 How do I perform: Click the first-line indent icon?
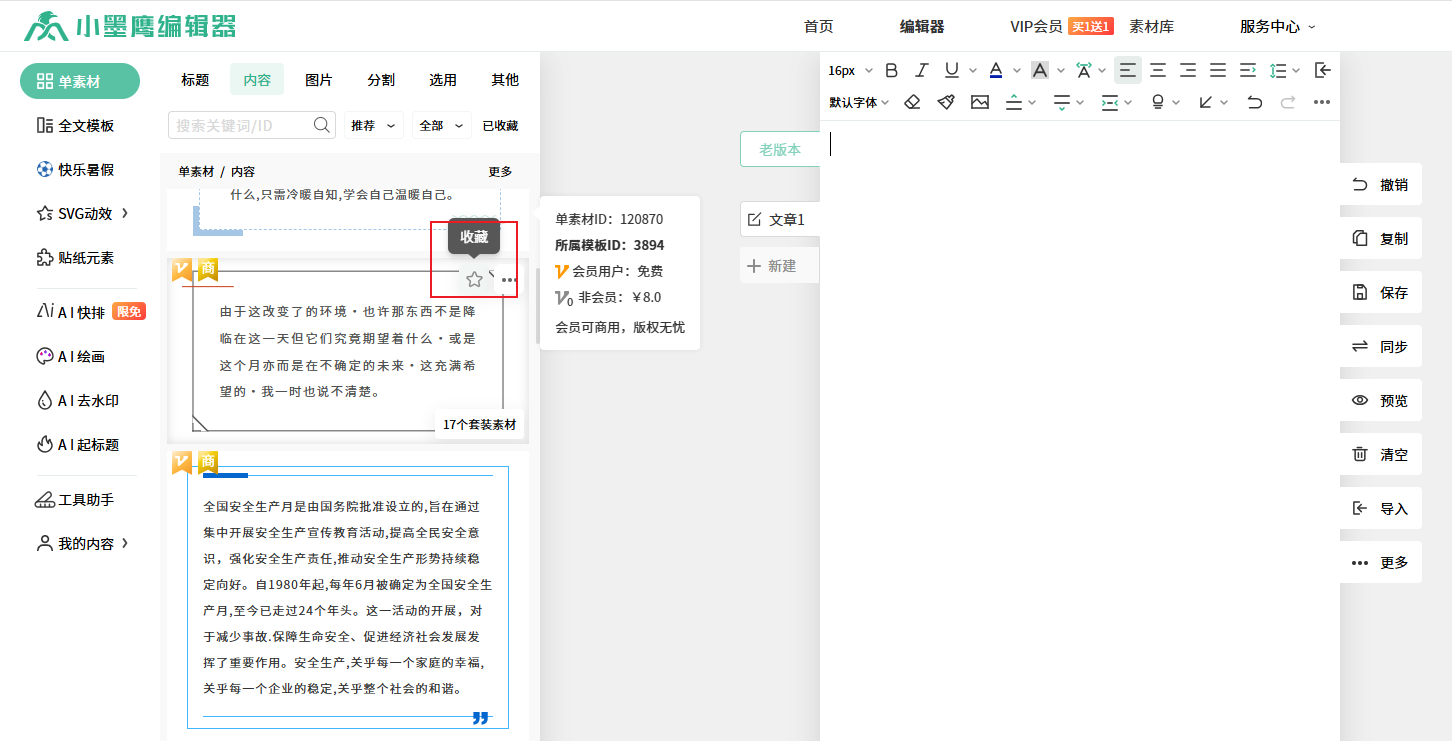(x=1248, y=70)
